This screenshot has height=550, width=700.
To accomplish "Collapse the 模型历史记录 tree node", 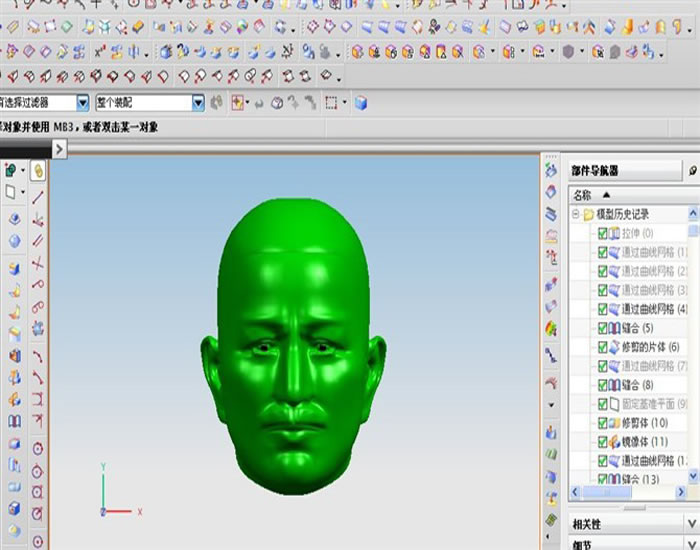I will tap(576, 214).
